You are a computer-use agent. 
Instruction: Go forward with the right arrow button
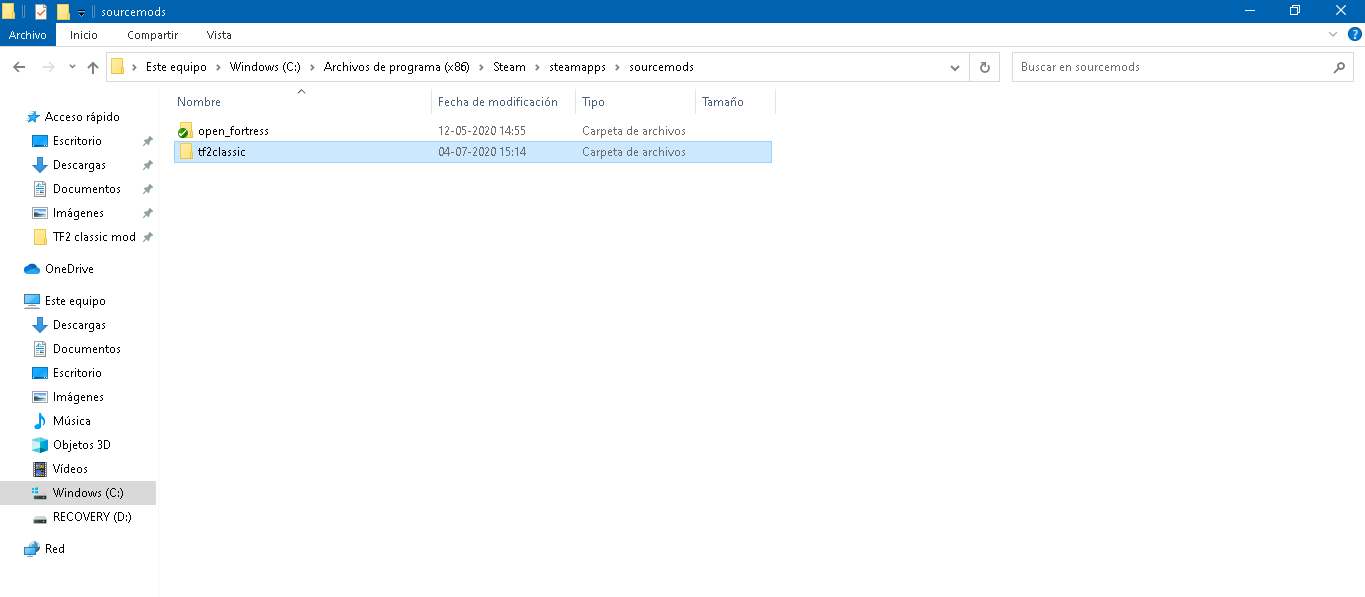(x=48, y=67)
